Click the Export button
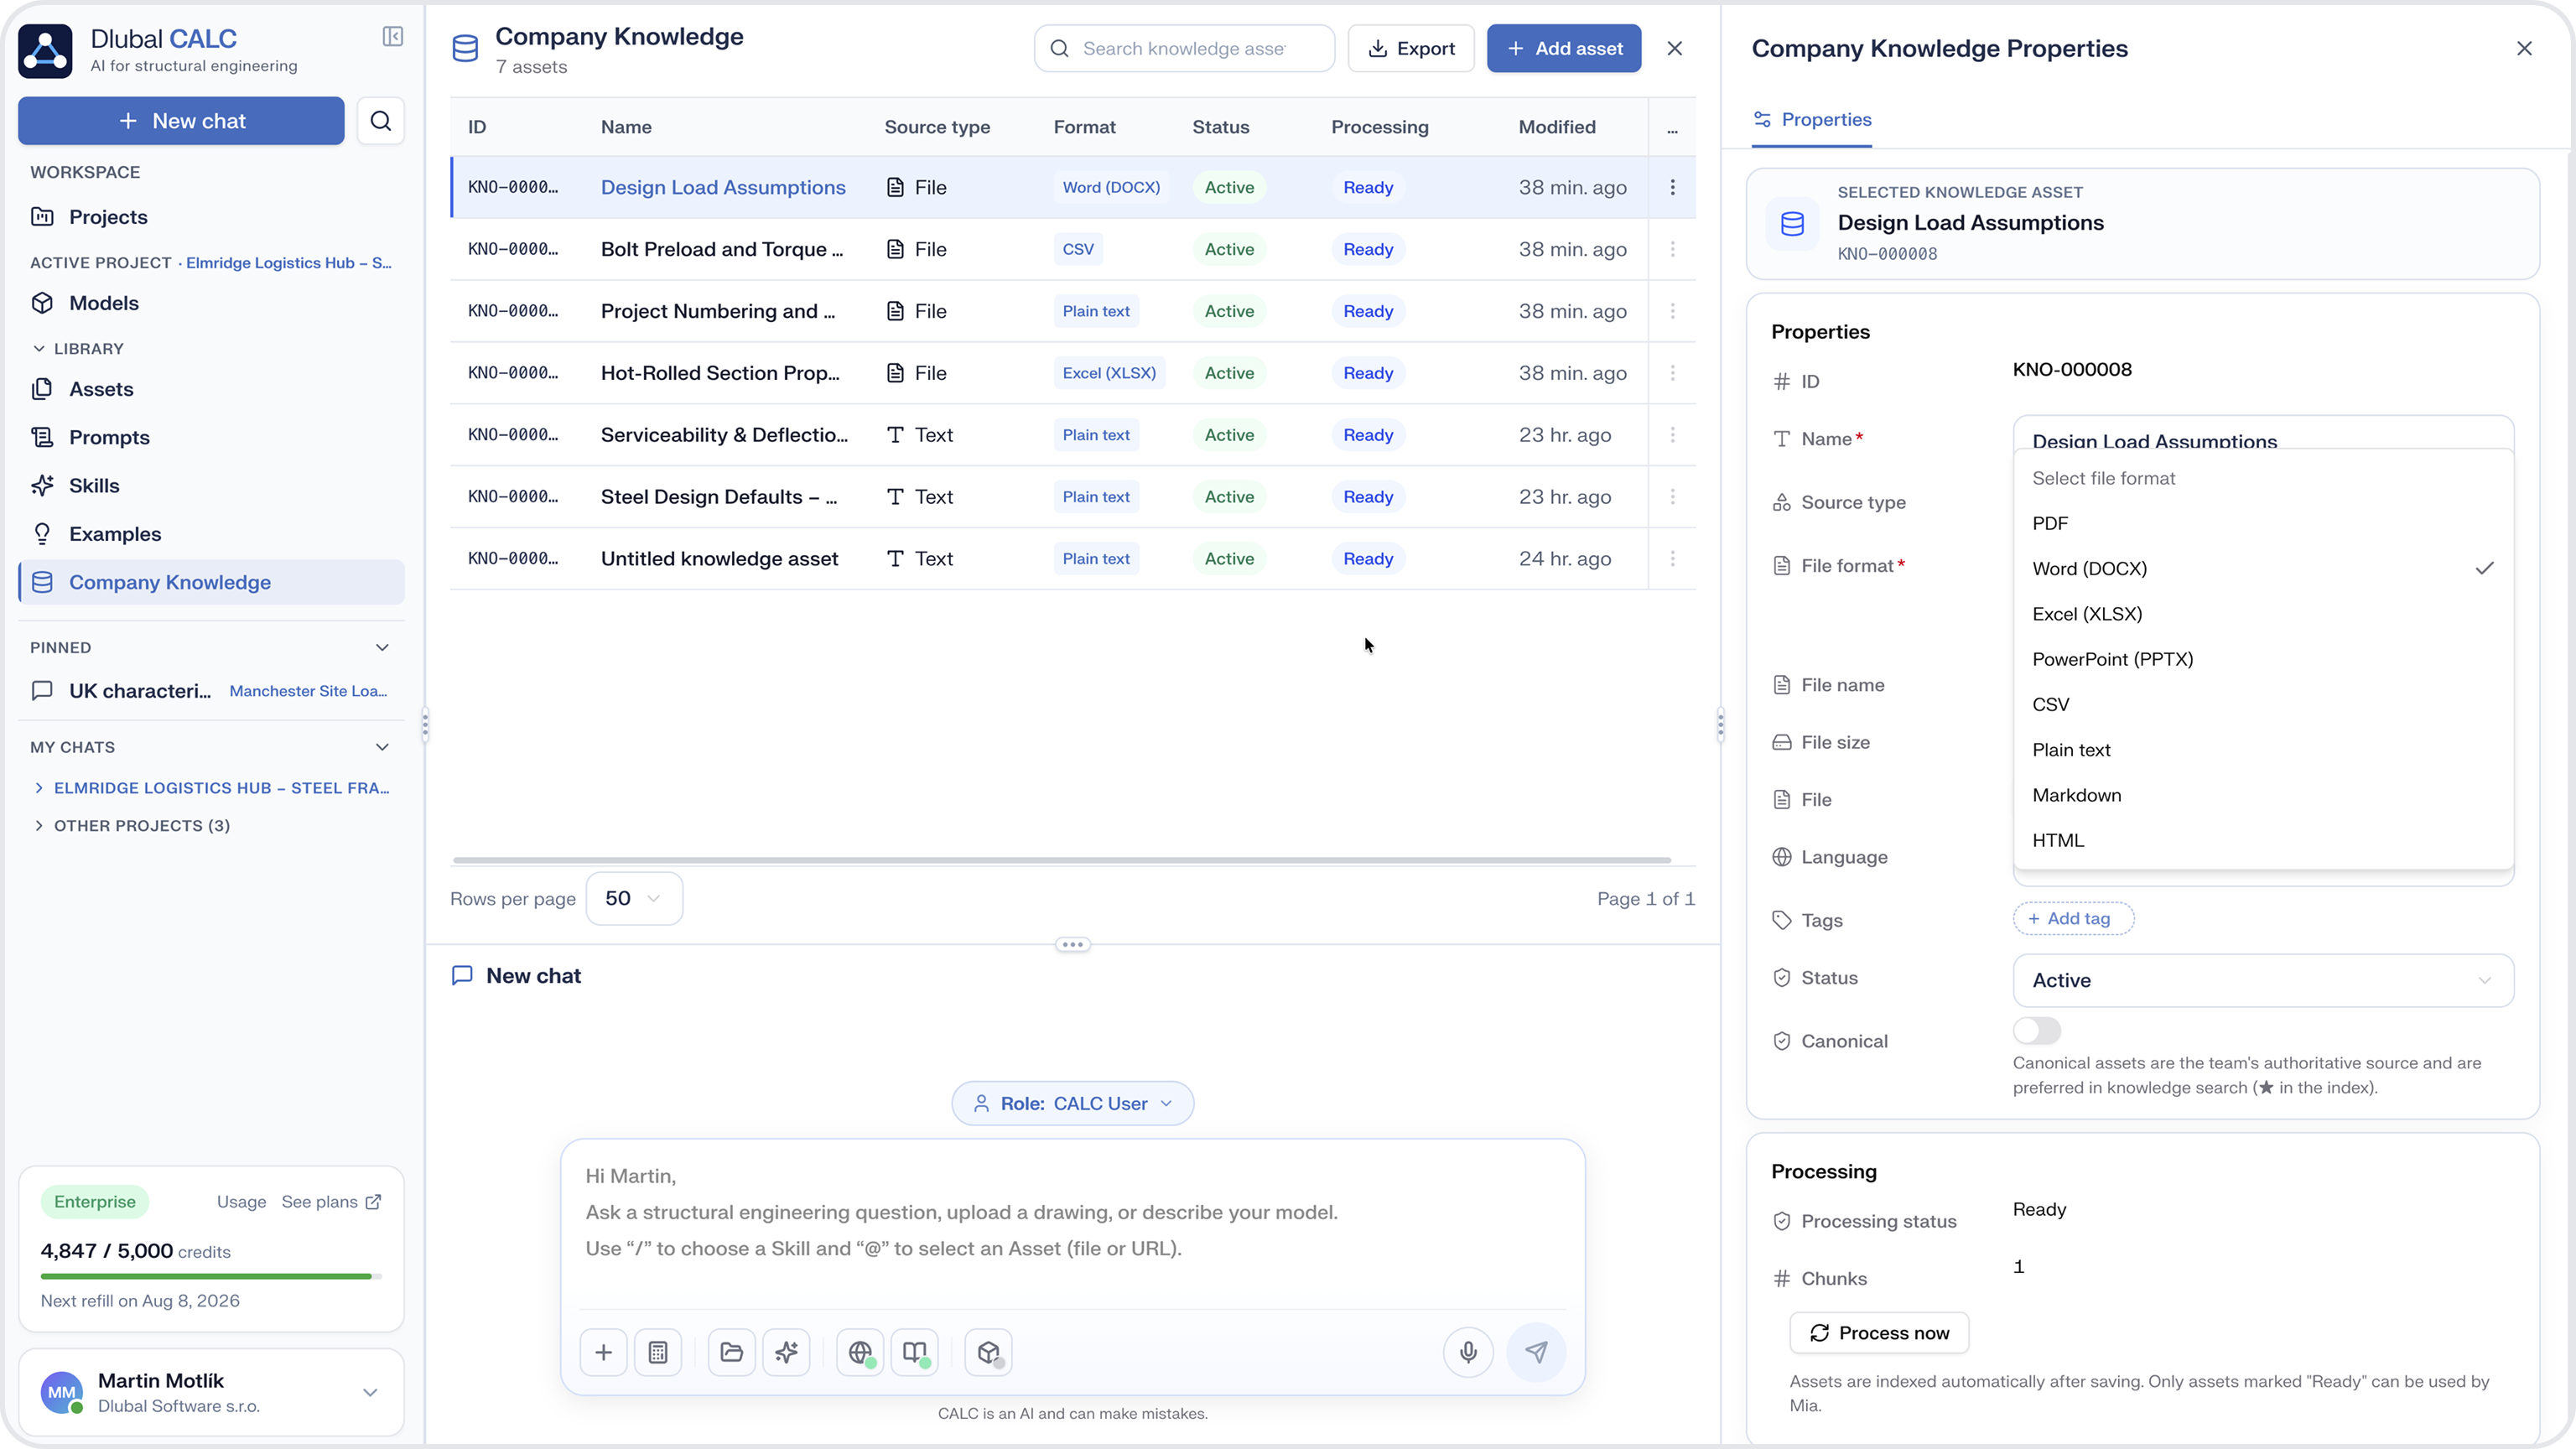Viewport: 2576px width, 1449px height. [x=1411, y=48]
